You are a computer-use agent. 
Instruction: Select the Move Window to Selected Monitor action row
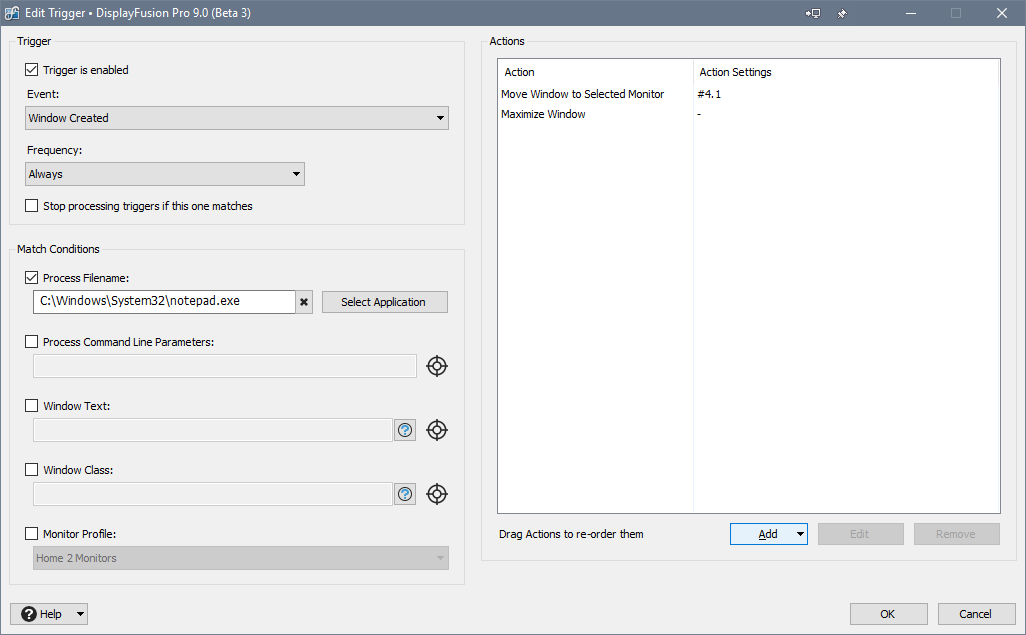tap(582, 94)
